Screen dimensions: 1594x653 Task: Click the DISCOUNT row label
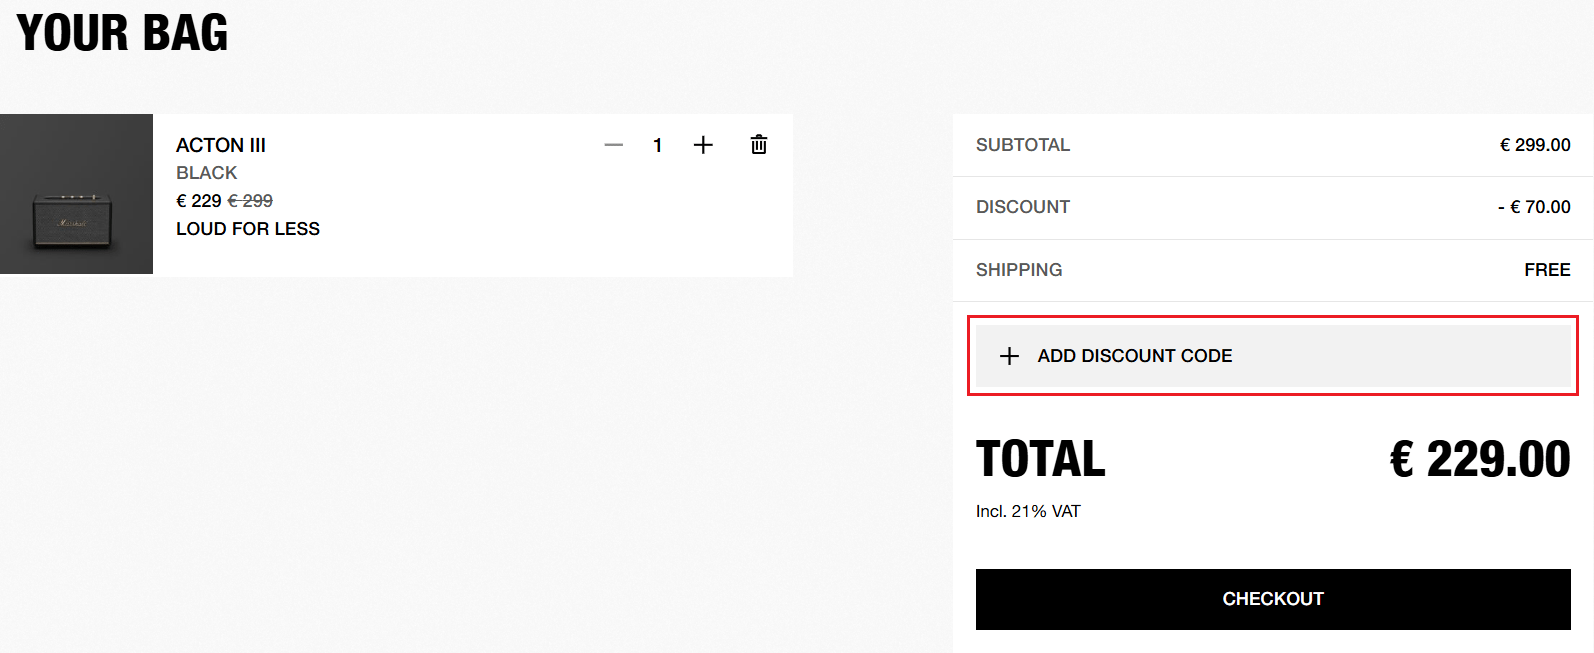click(x=1023, y=207)
